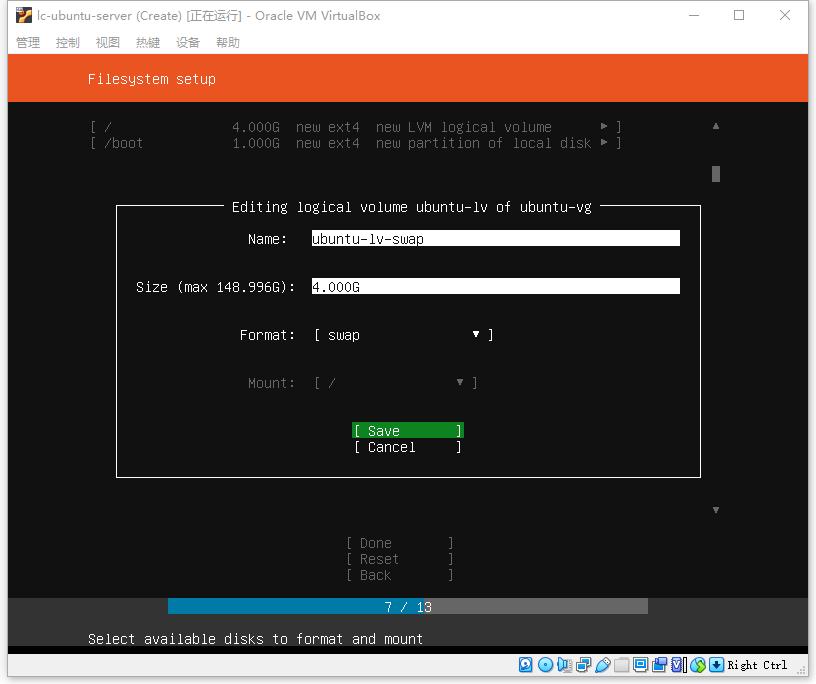Click the recording status icon

tap(659, 665)
